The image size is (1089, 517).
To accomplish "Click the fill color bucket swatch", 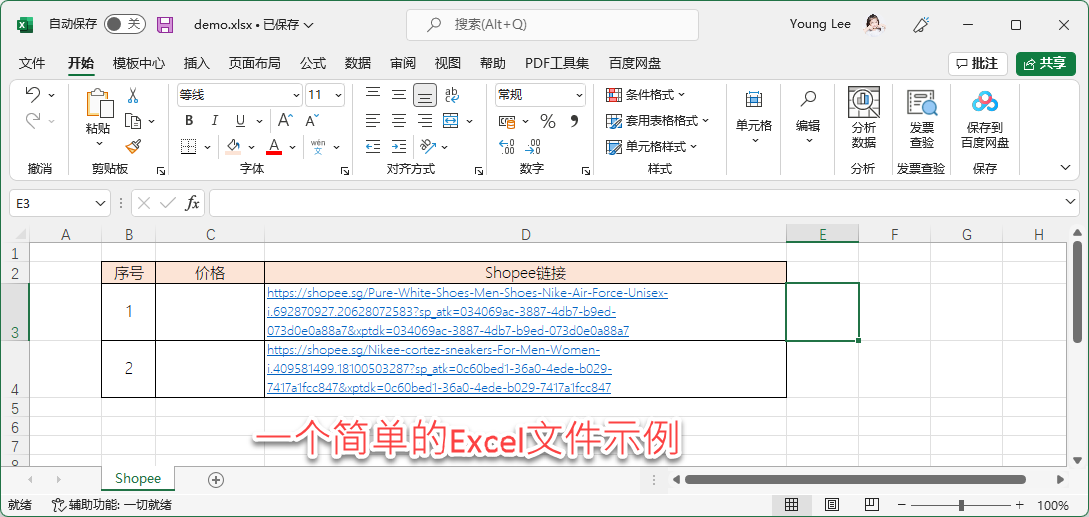I will click(x=233, y=147).
